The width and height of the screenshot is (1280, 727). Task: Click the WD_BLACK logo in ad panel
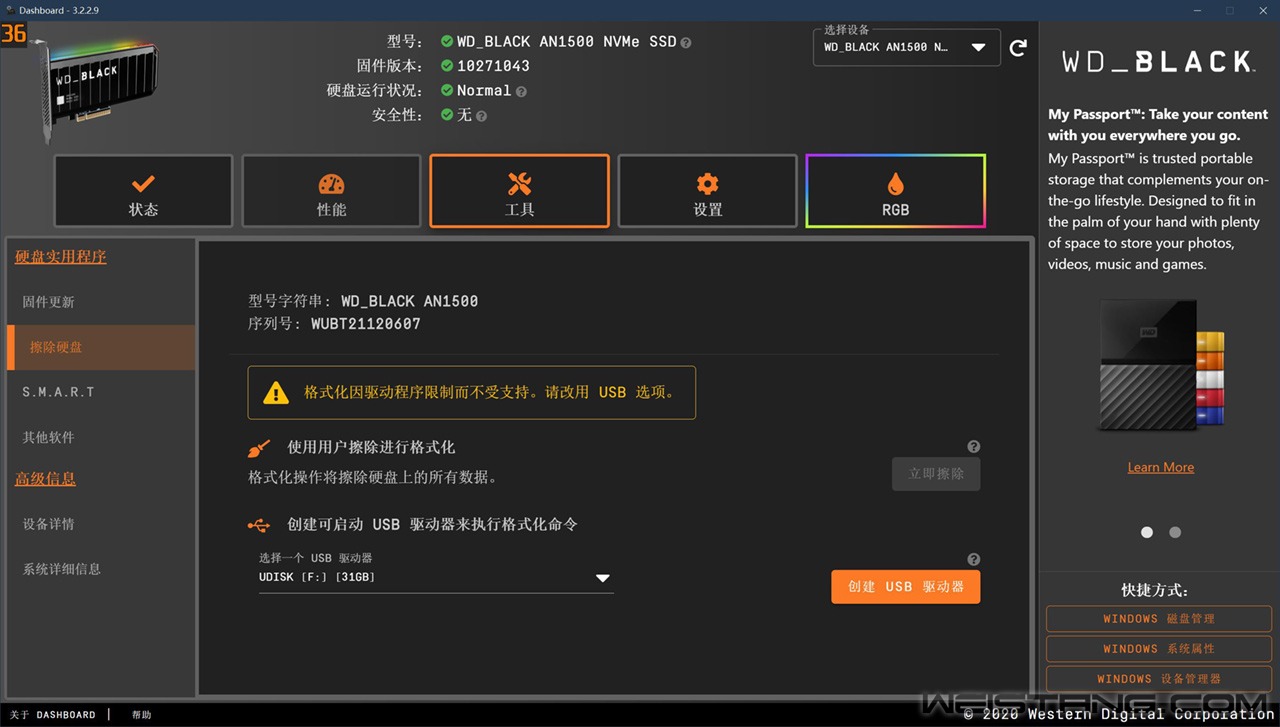coord(1158,62)
